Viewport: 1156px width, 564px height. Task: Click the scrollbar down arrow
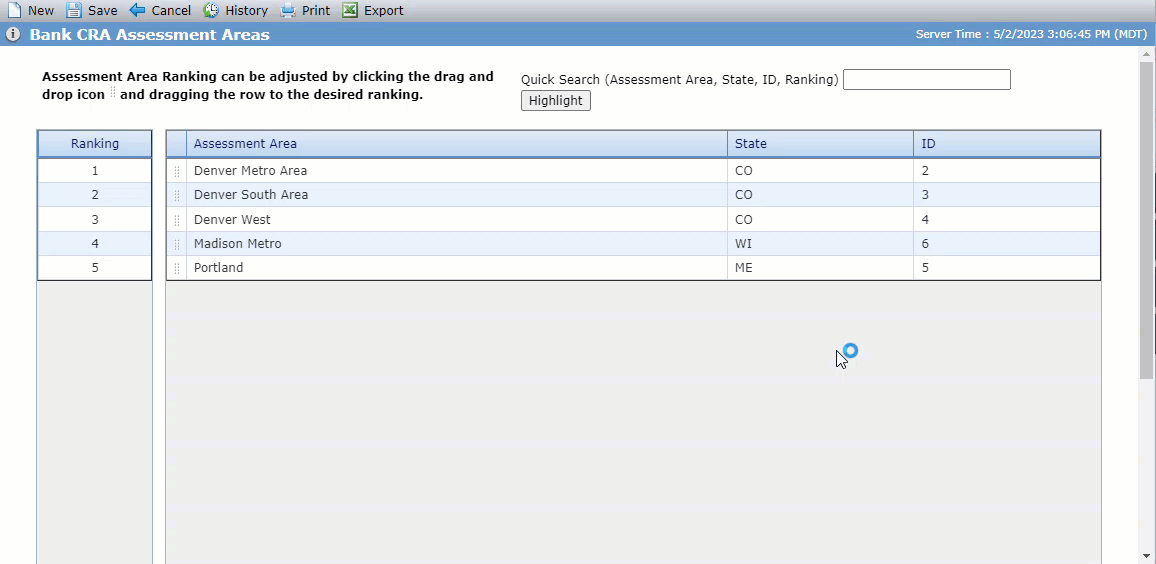[x=1147, y=555]
